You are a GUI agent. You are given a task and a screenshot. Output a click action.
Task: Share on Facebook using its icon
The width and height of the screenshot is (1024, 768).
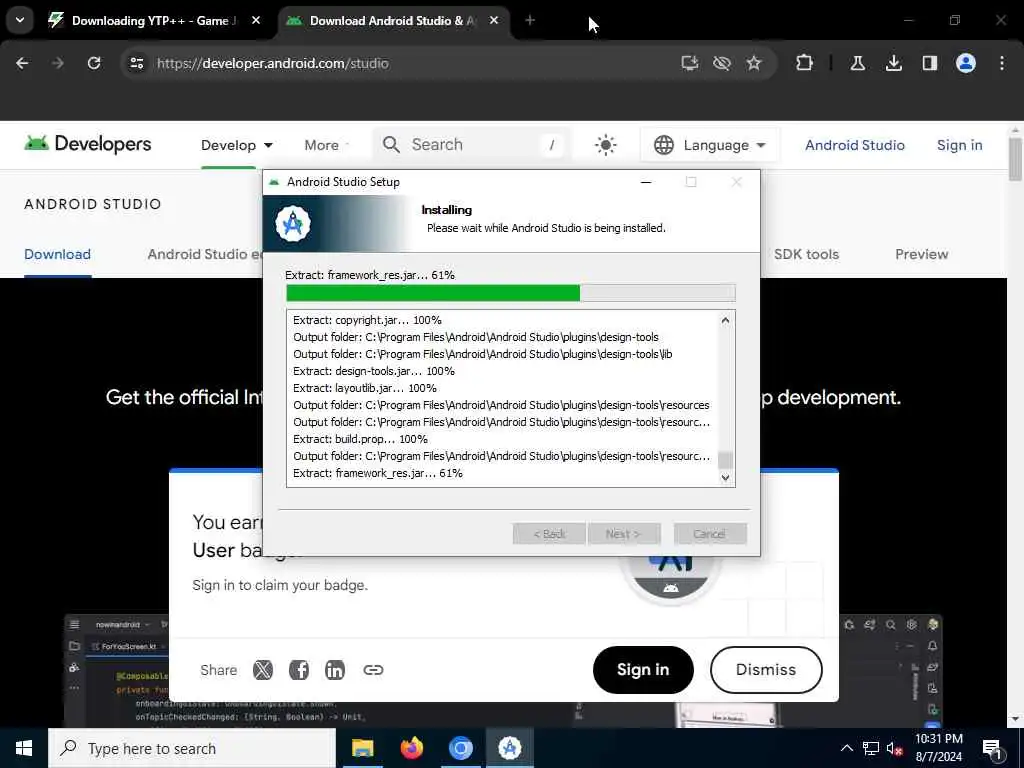298,670
